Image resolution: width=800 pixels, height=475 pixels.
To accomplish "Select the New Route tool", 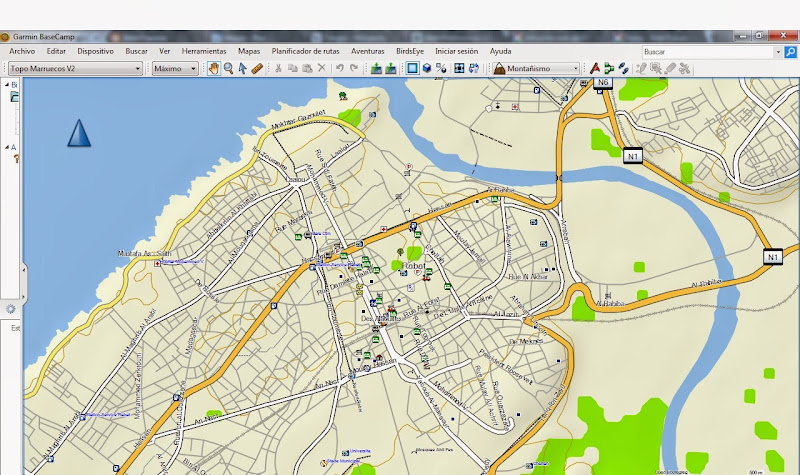I will coord(609,68).
